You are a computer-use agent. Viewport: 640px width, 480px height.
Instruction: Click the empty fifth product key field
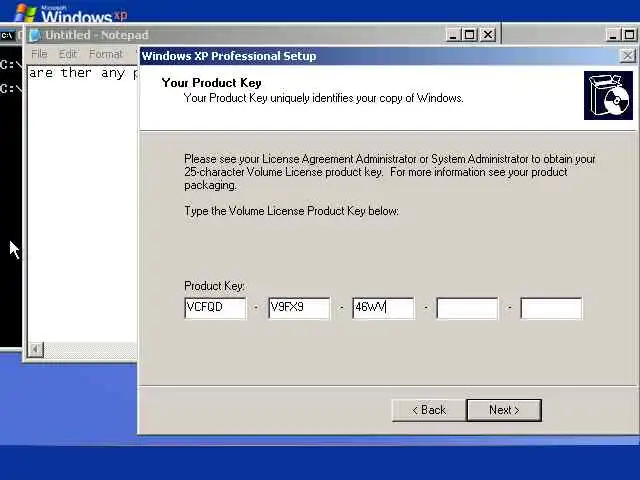point(551,308)
